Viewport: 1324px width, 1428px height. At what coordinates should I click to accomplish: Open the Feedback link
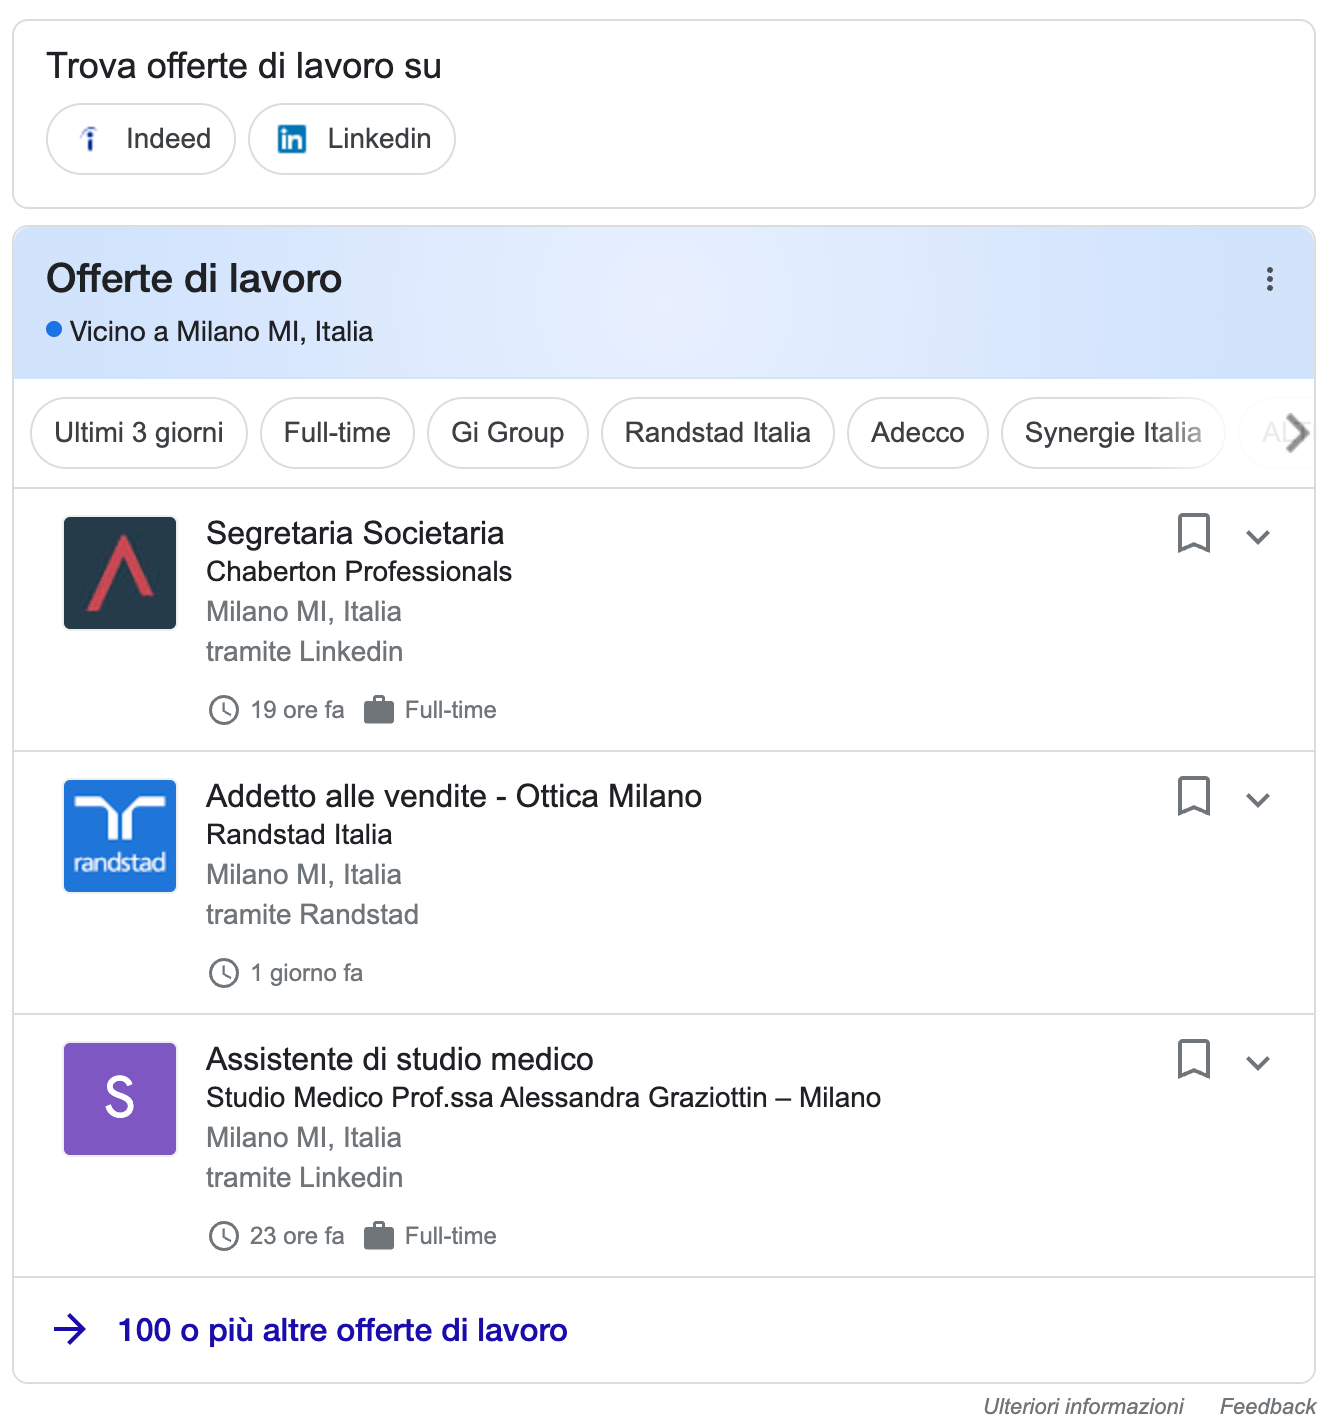1267,1406
